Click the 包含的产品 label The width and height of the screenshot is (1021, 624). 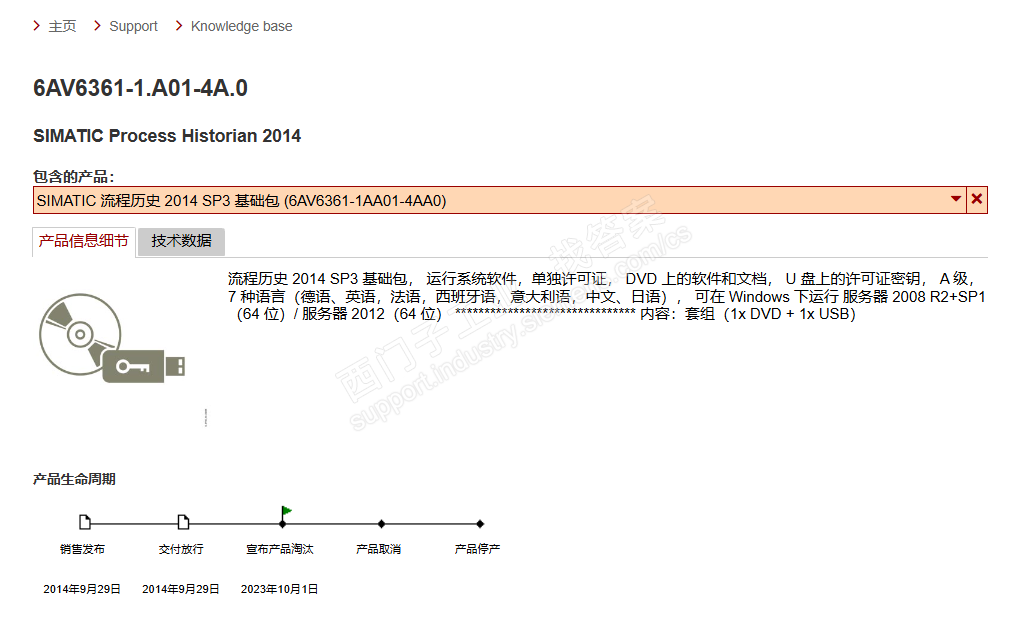74,177
